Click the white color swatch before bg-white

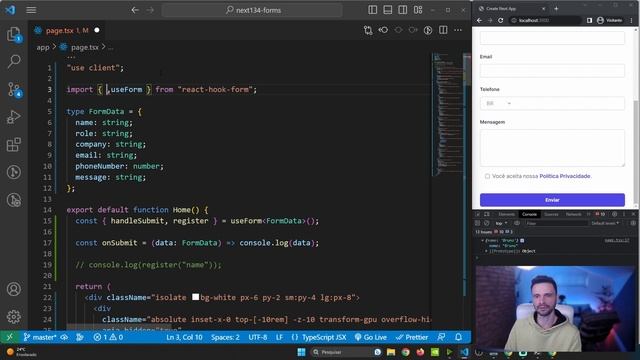coord(196,297)
